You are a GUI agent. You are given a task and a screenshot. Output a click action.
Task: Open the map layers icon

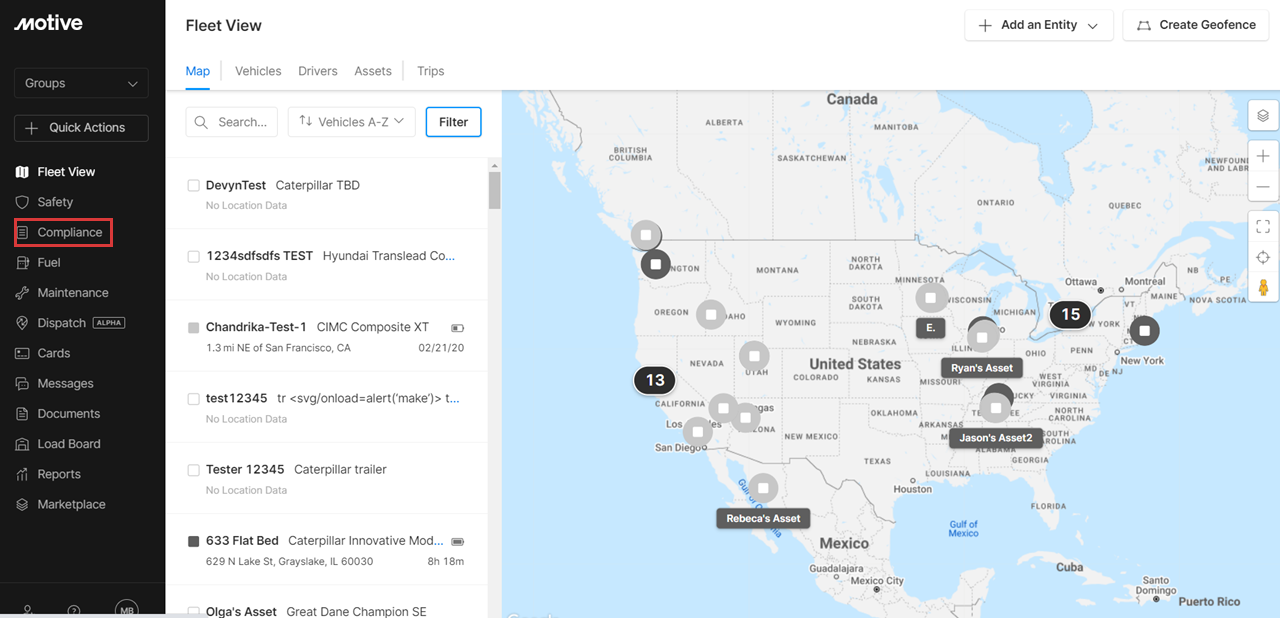[x=1263, y=115]
